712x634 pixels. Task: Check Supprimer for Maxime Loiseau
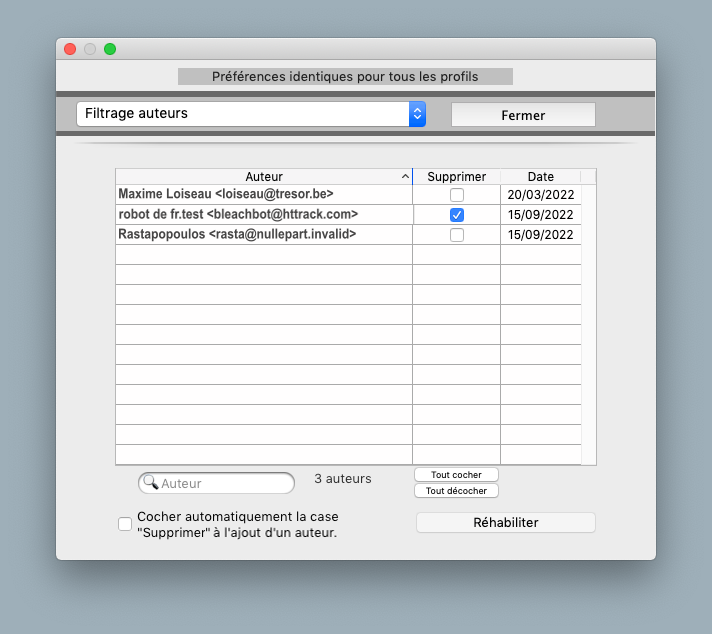tap(457, 195)
